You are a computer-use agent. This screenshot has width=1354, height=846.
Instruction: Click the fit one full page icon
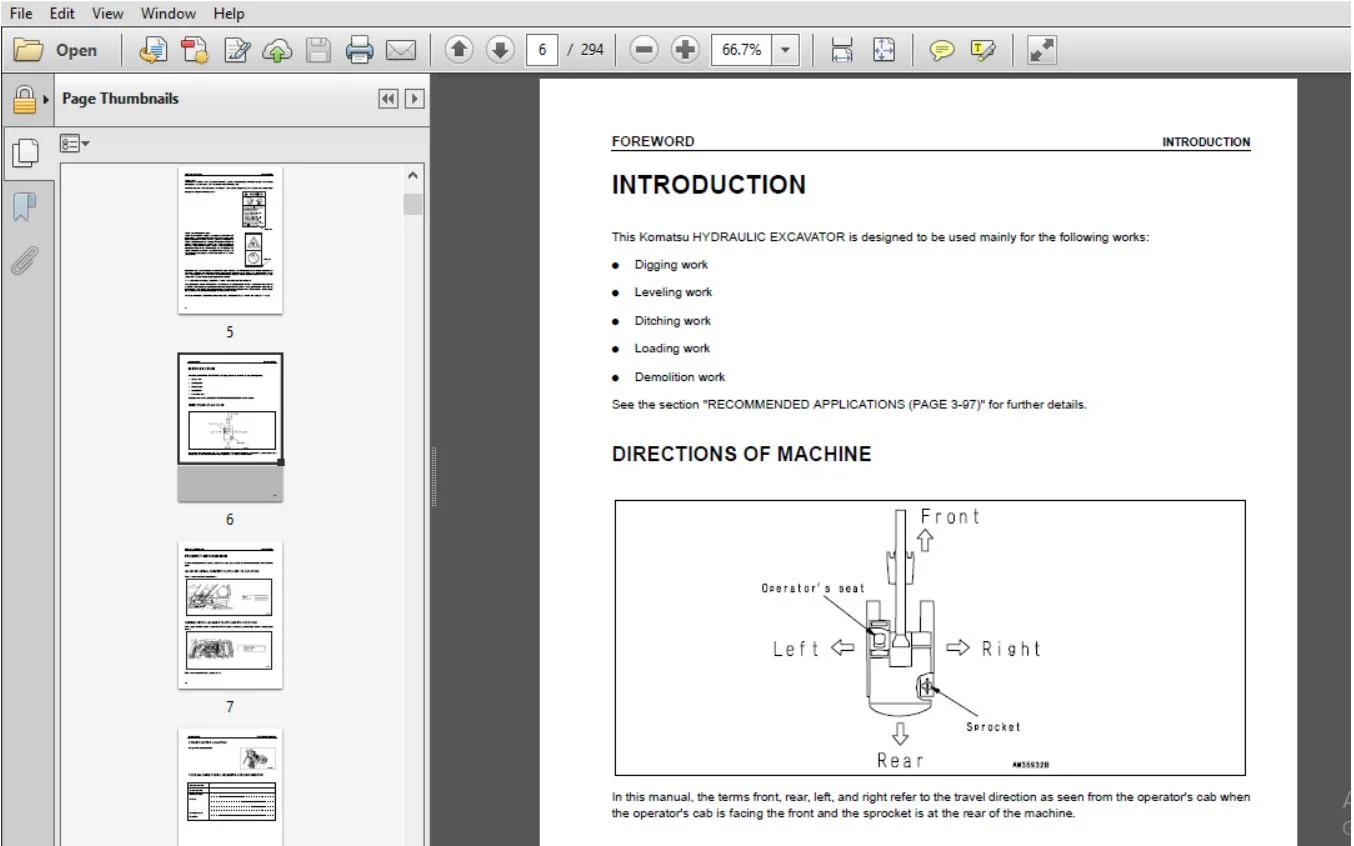coord(884,49)
